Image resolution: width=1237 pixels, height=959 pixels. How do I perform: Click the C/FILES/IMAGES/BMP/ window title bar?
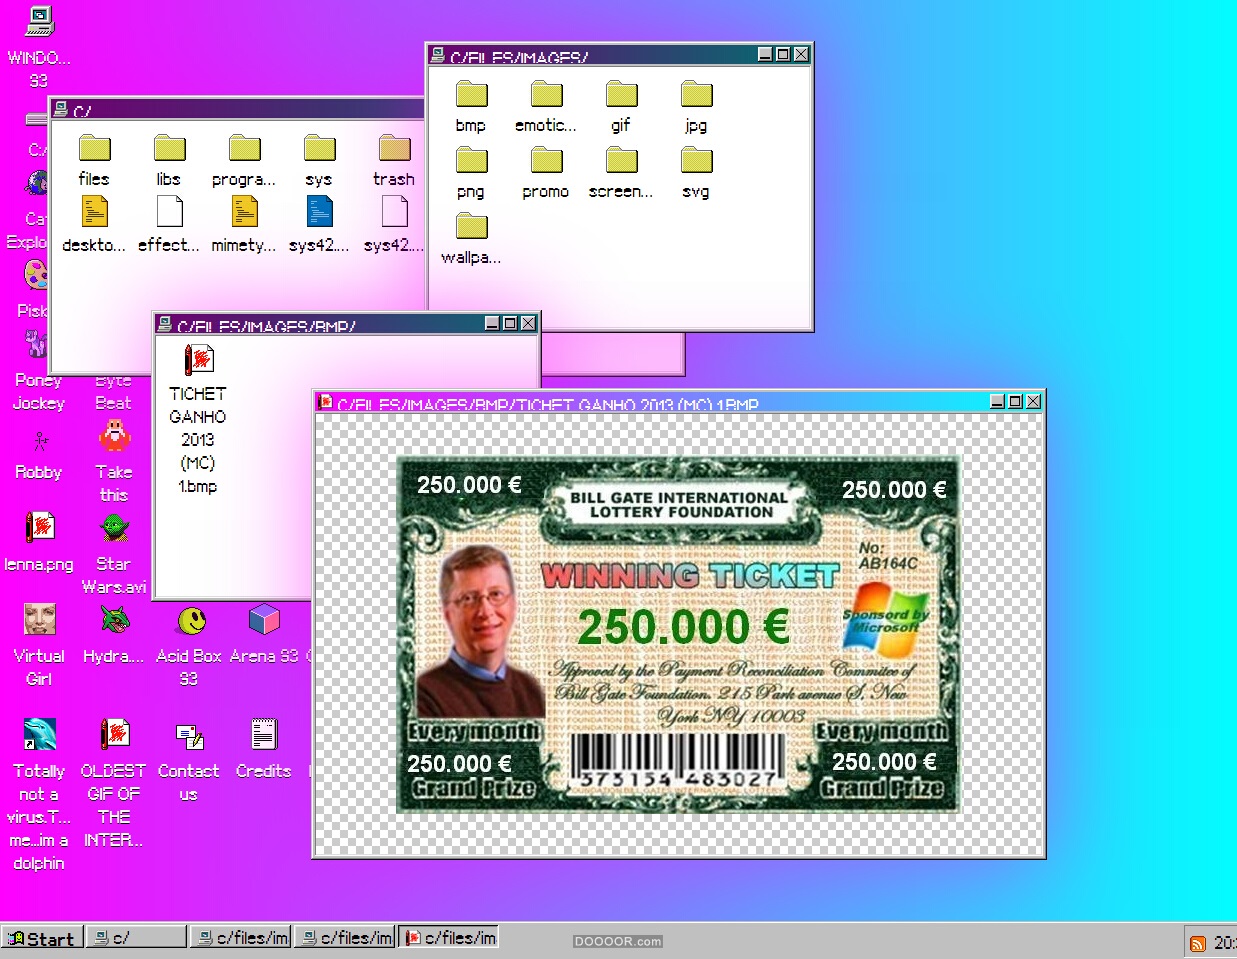(347, 324)
